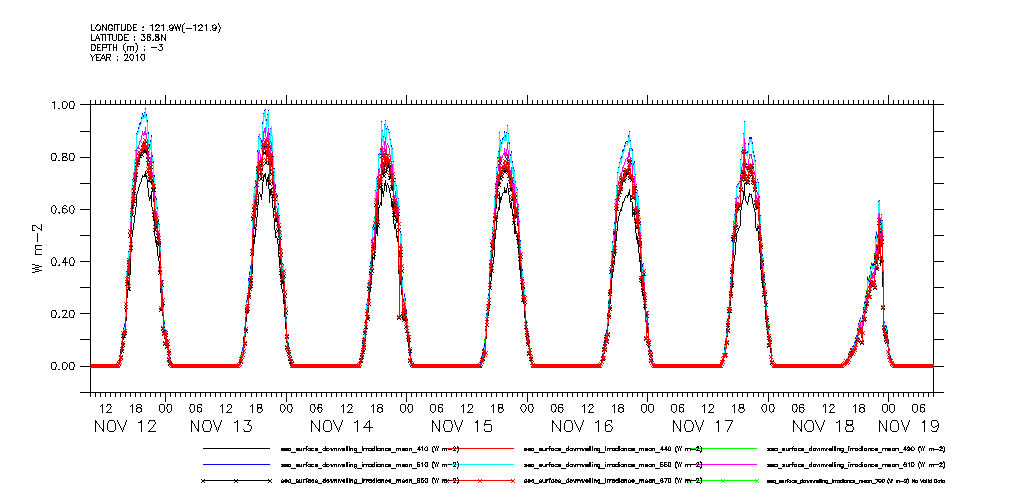The image size is (1009, 504).
Task: Select the legend label ending in mean_670
Action: [613, 481]
